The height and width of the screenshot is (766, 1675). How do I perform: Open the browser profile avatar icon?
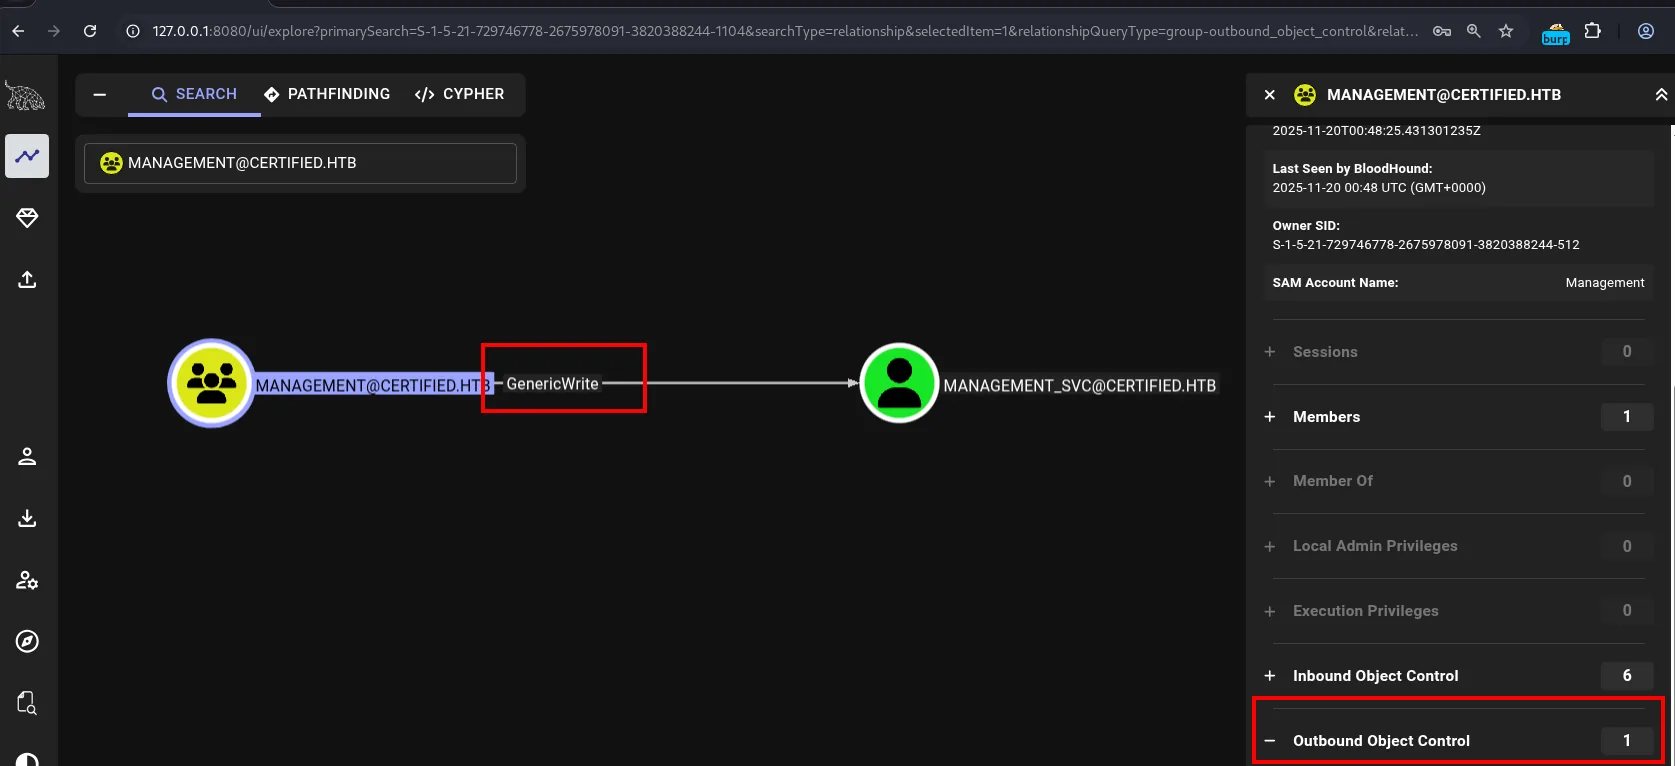(1646, 31)
